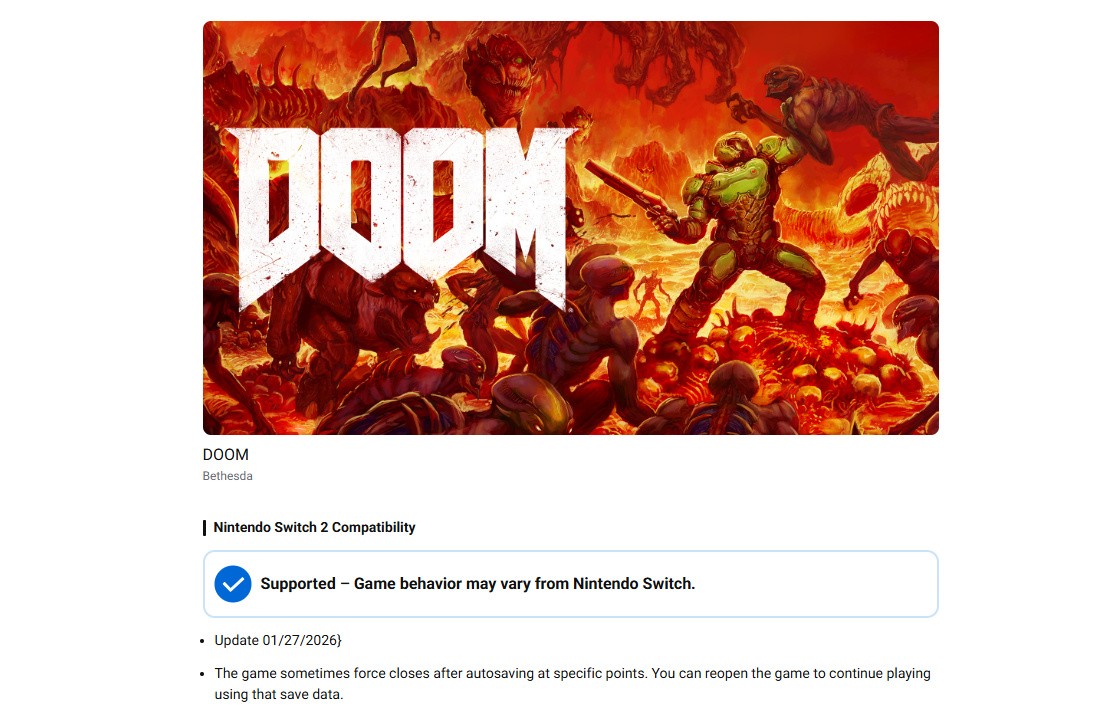Click the Nintendo Switch 2 Compatibility heading

tap(314, 527)
